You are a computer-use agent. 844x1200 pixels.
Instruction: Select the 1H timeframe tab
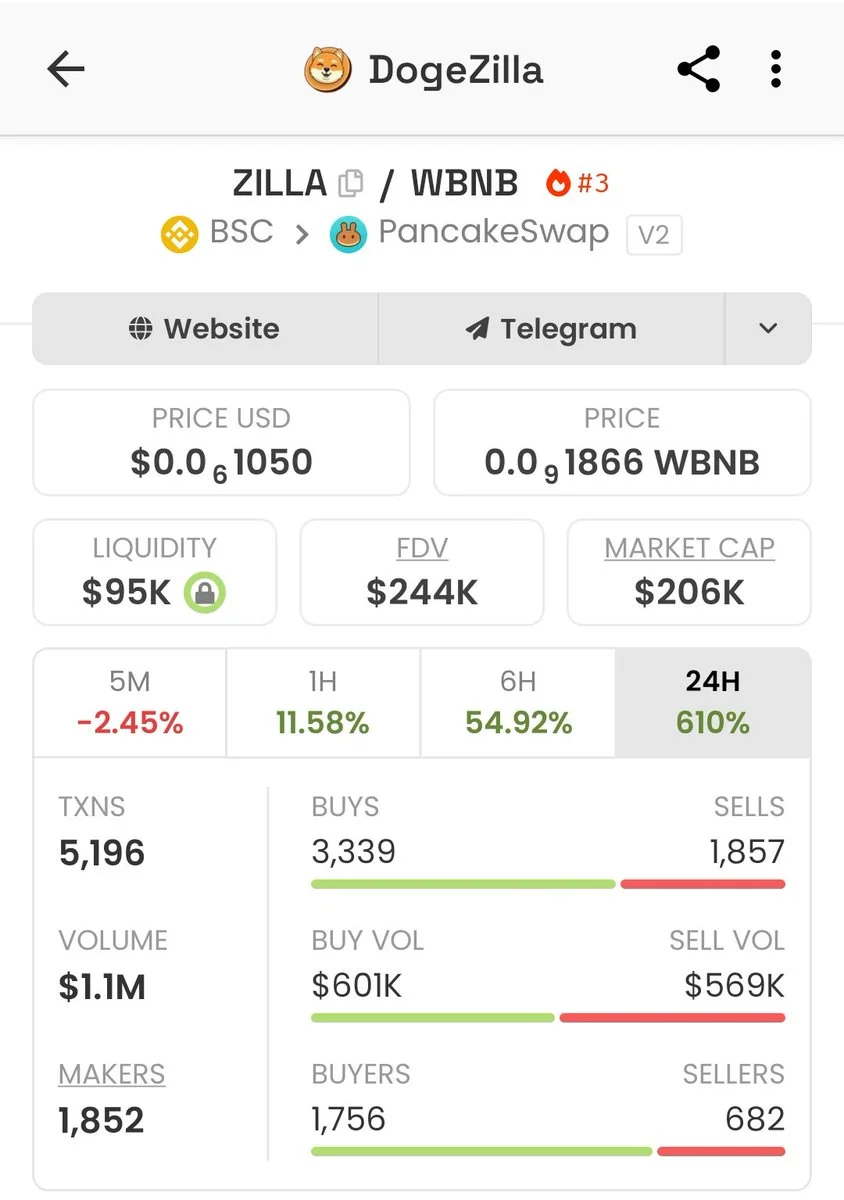pyautogui.click(x=323, y=703)
